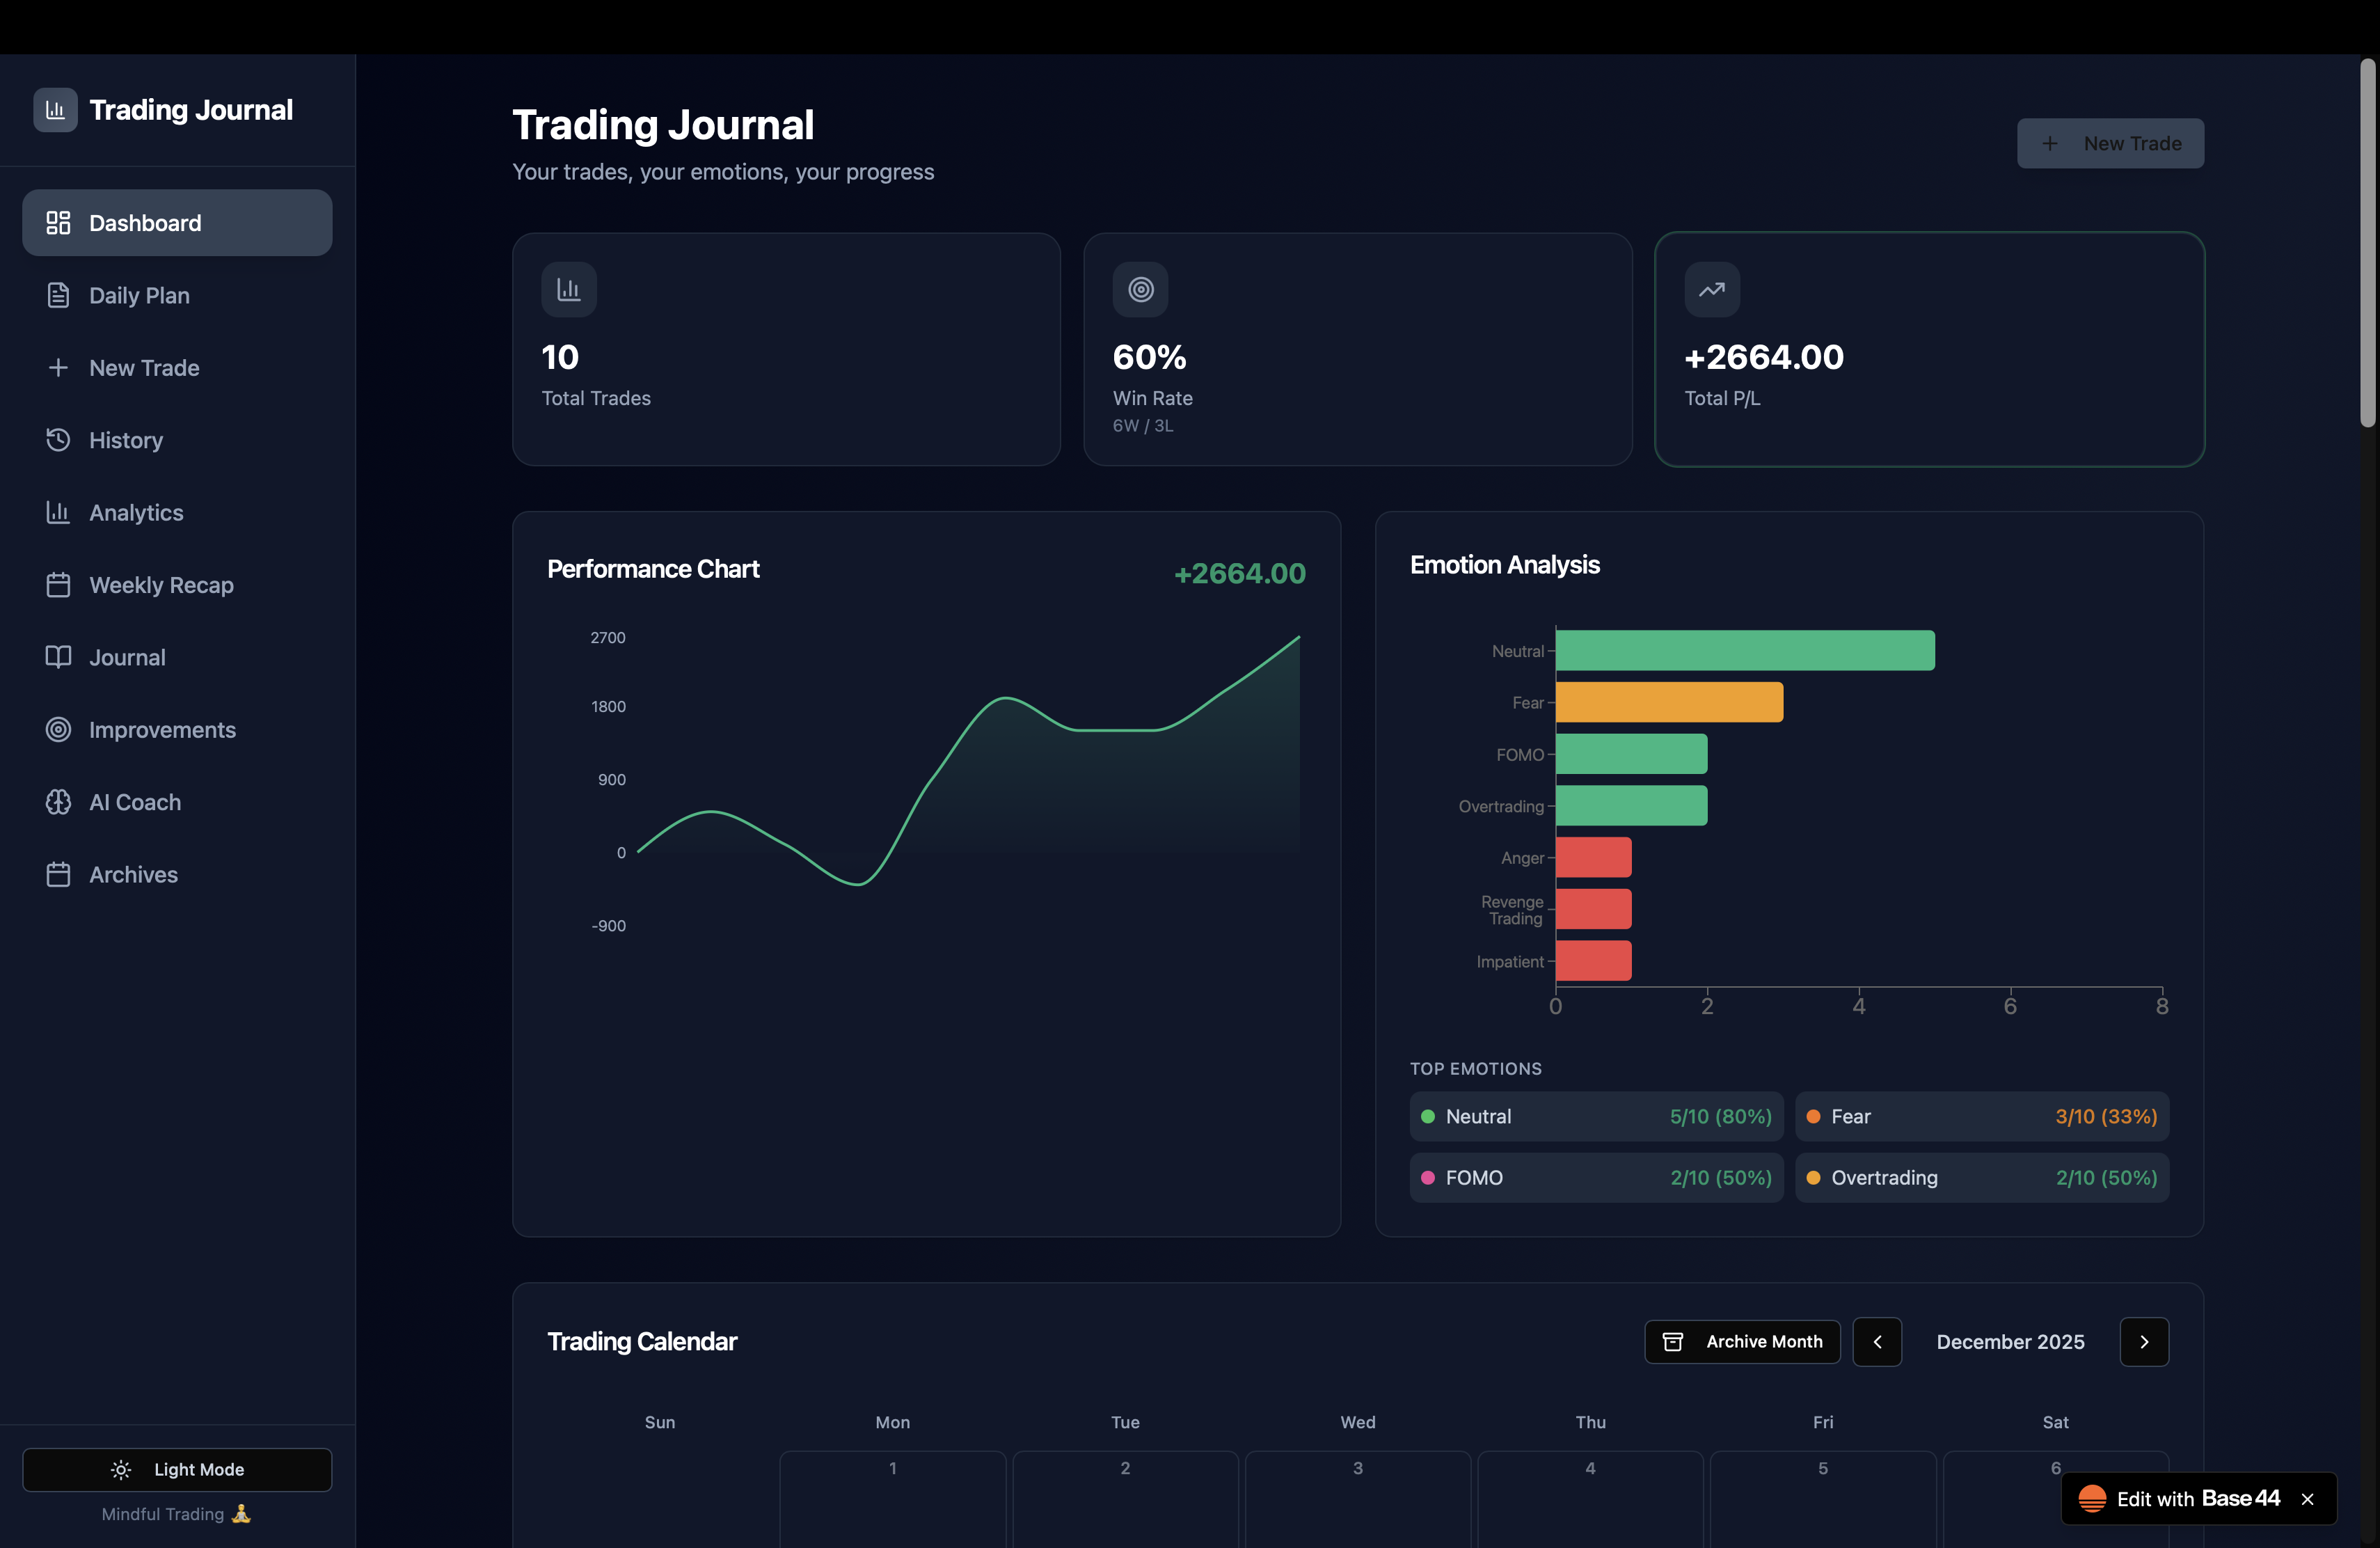This screenshot has height=1548, width=2380.
Task: Click the green Neutral bar in Emotion Analysis
Action: 1745,650
